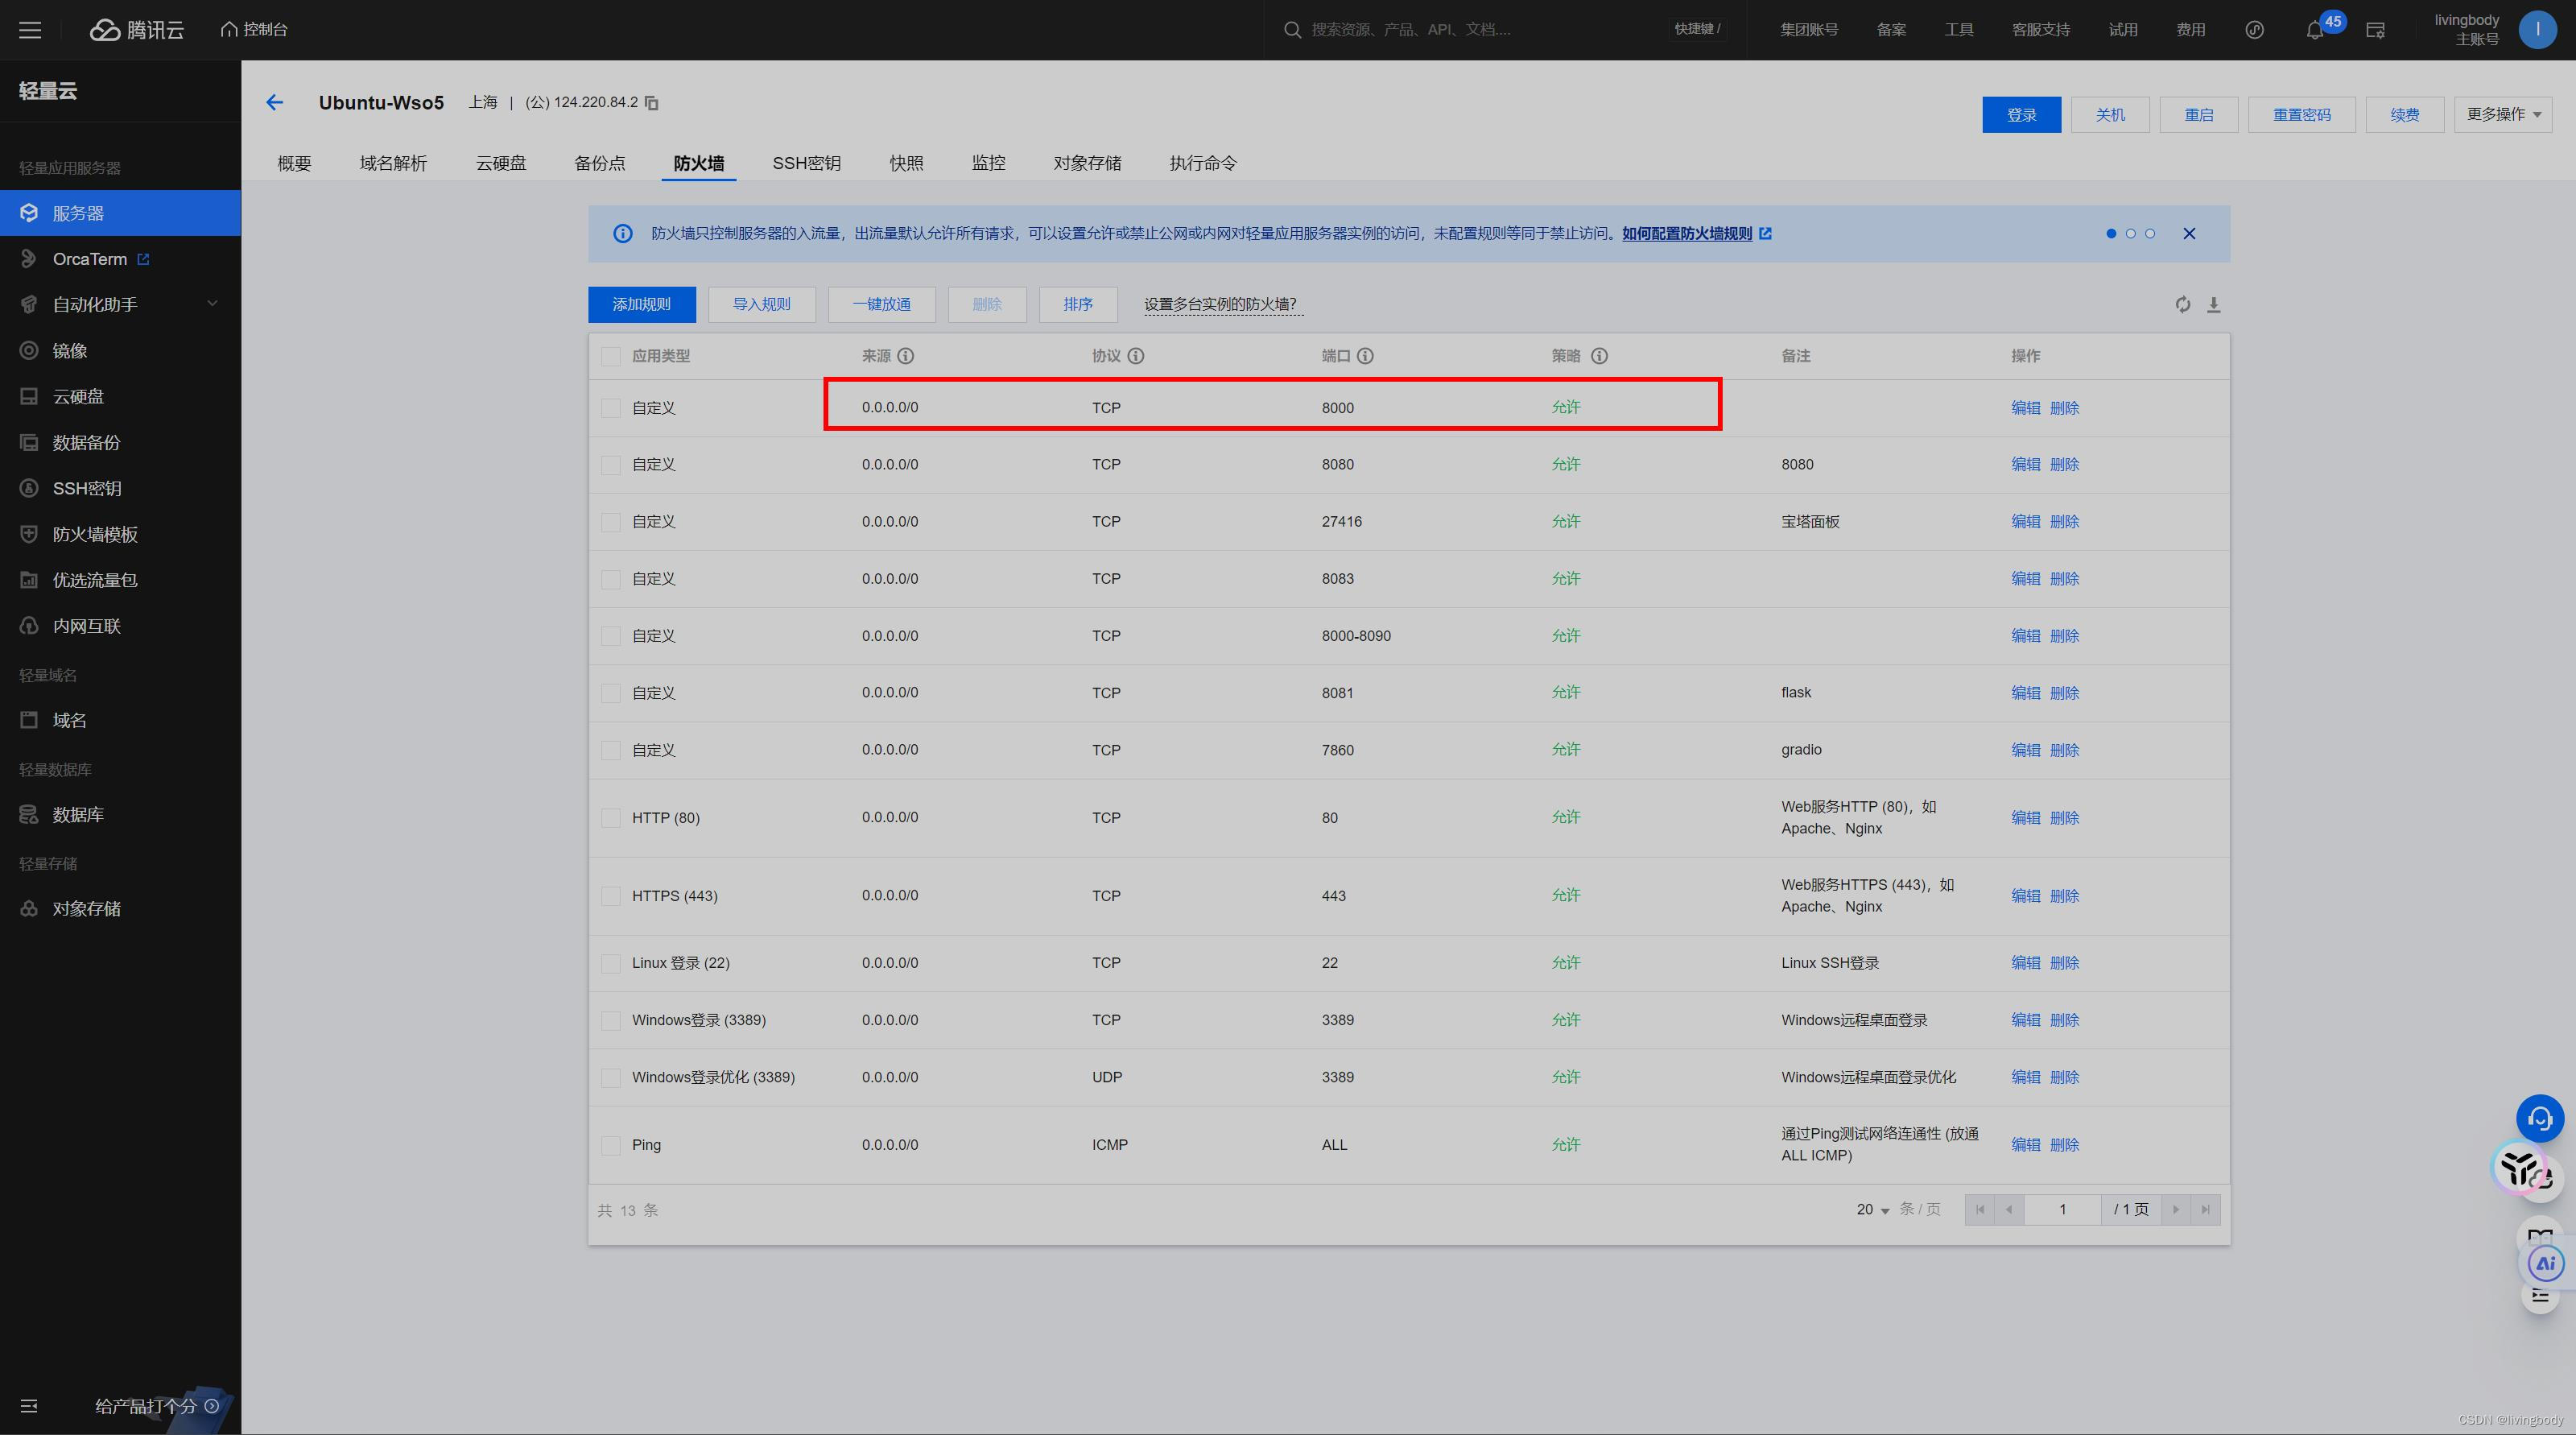Close the blue firewall info banner
This screenshot has height=1435, width=2576.
2189,234
